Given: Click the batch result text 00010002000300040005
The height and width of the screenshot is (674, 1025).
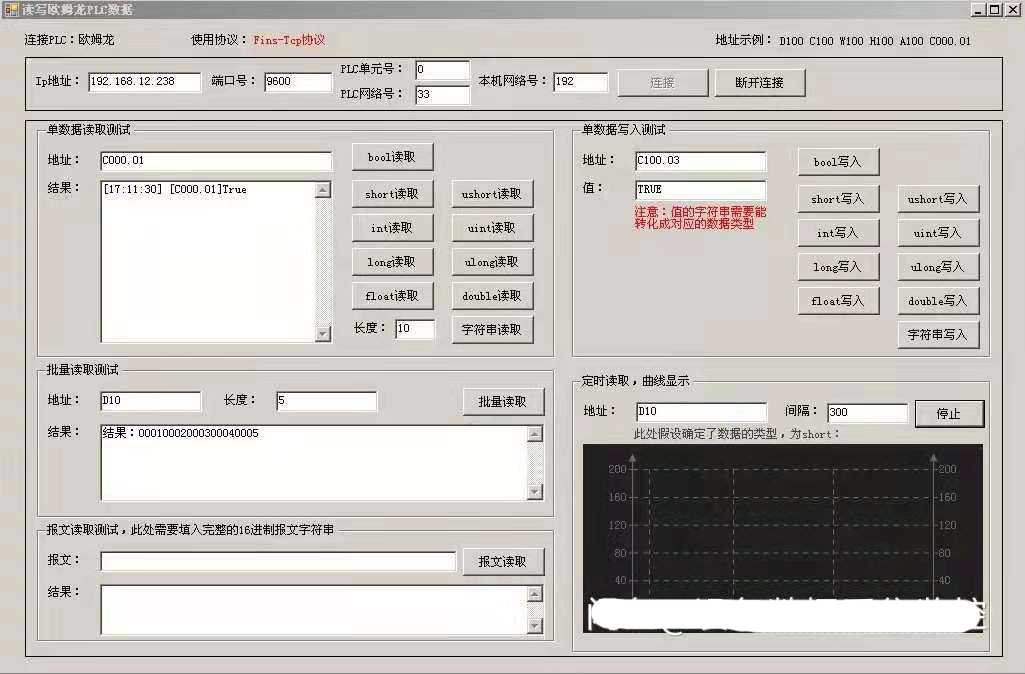Looking at the screenshot, I should pyautogui.click(x=198, y=433).
